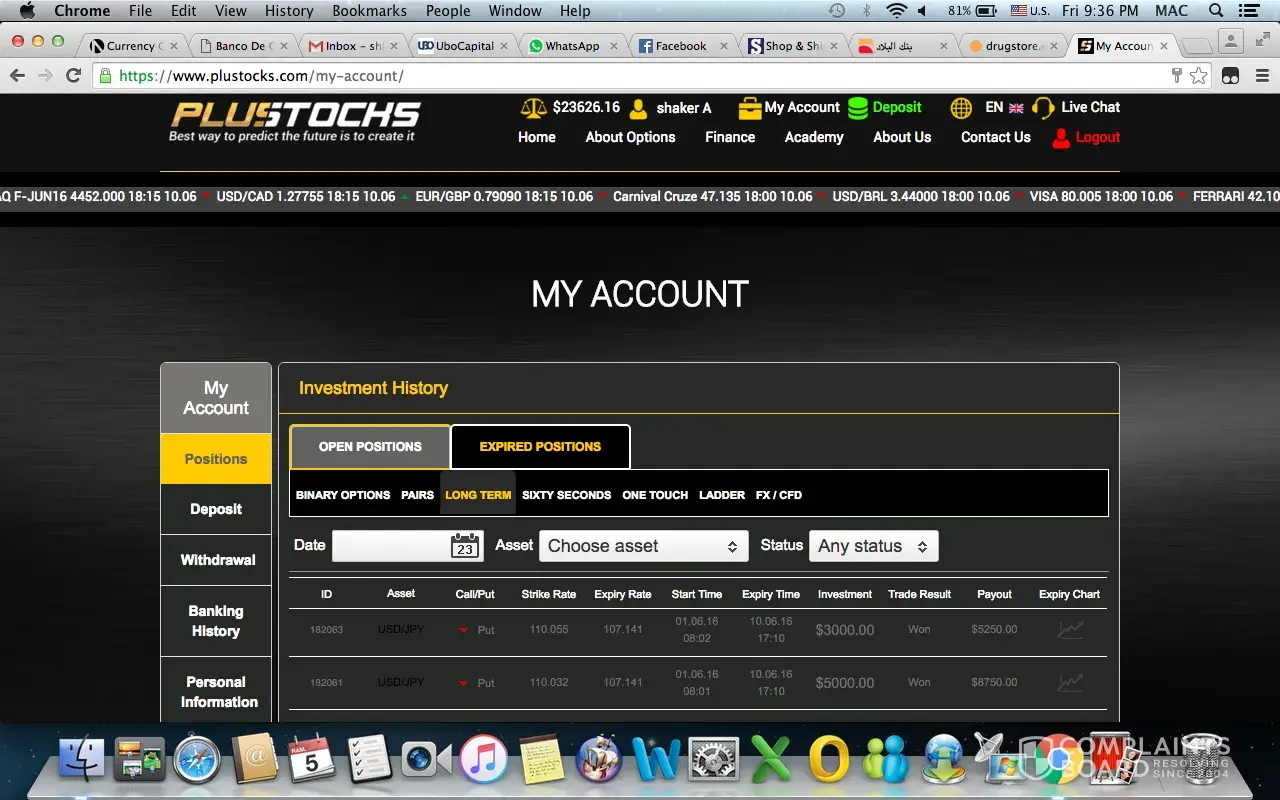The height and width of the screenshot is (800, 1280).
Task: Open the Personal Information sidebar section
Action: click(216, 692)
